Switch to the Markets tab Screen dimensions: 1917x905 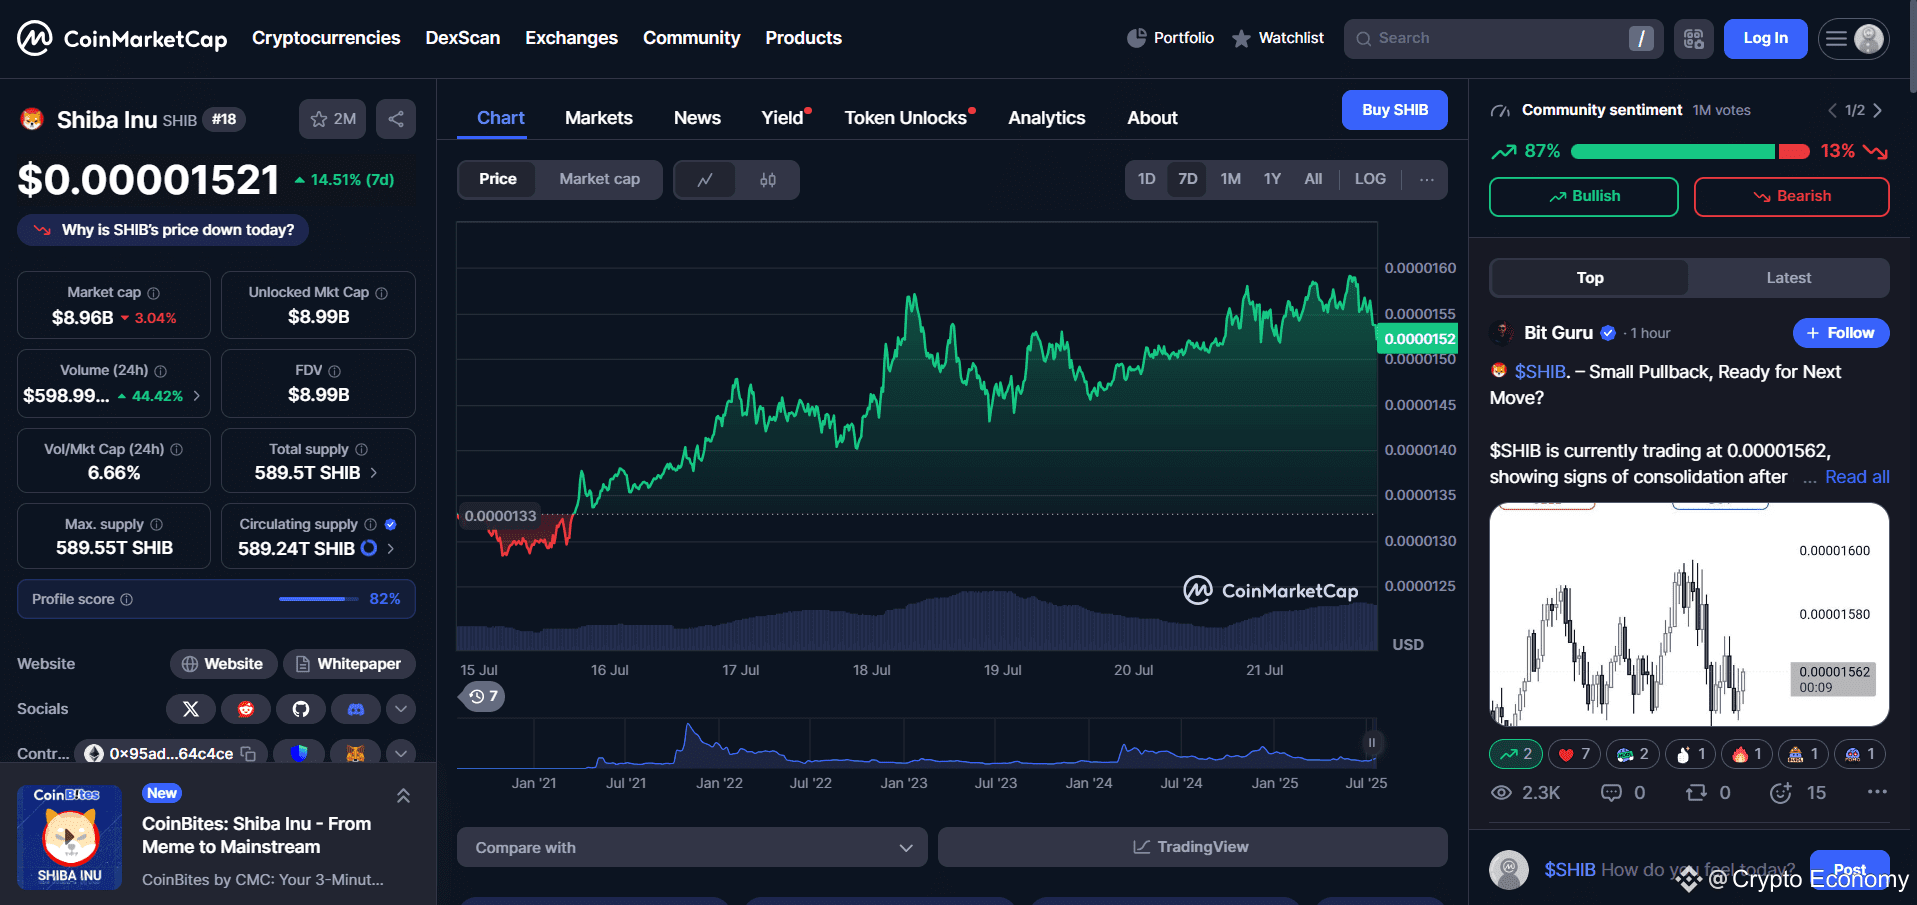point(598,118)
